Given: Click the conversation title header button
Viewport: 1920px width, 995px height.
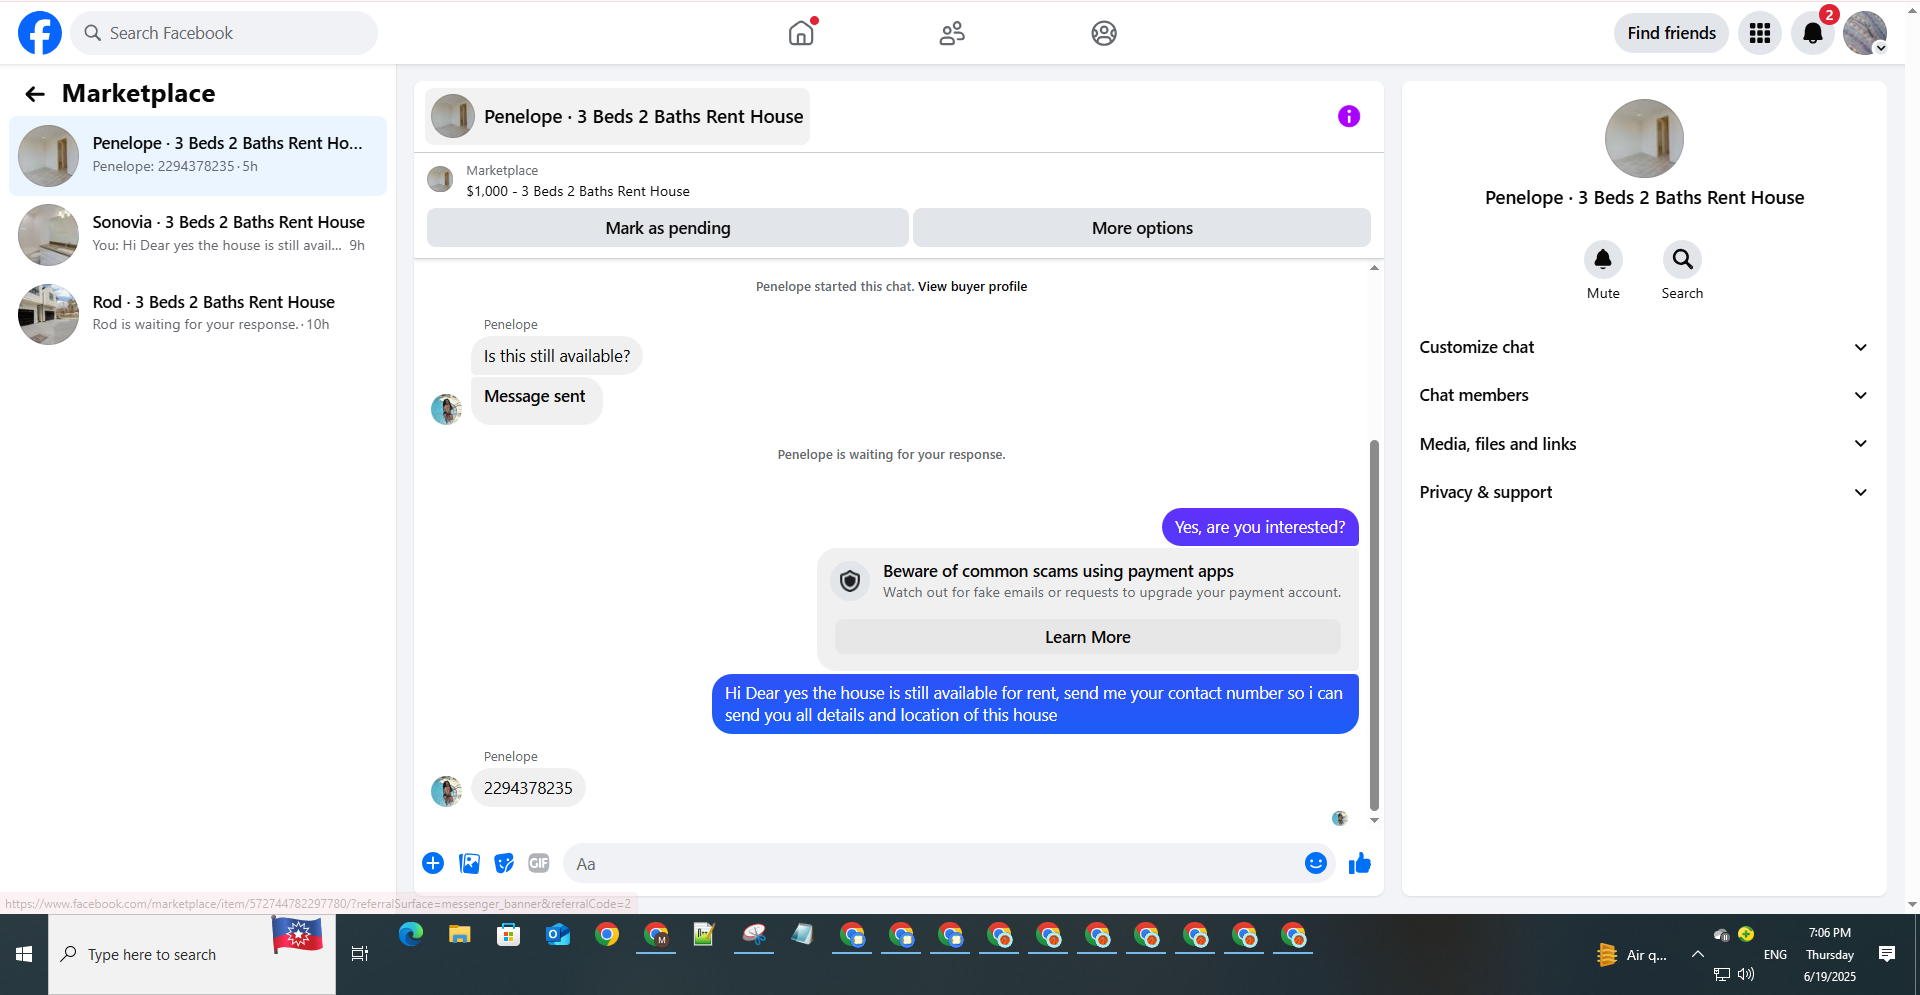Looking at the screenshot, I should [x=618, y=117].
